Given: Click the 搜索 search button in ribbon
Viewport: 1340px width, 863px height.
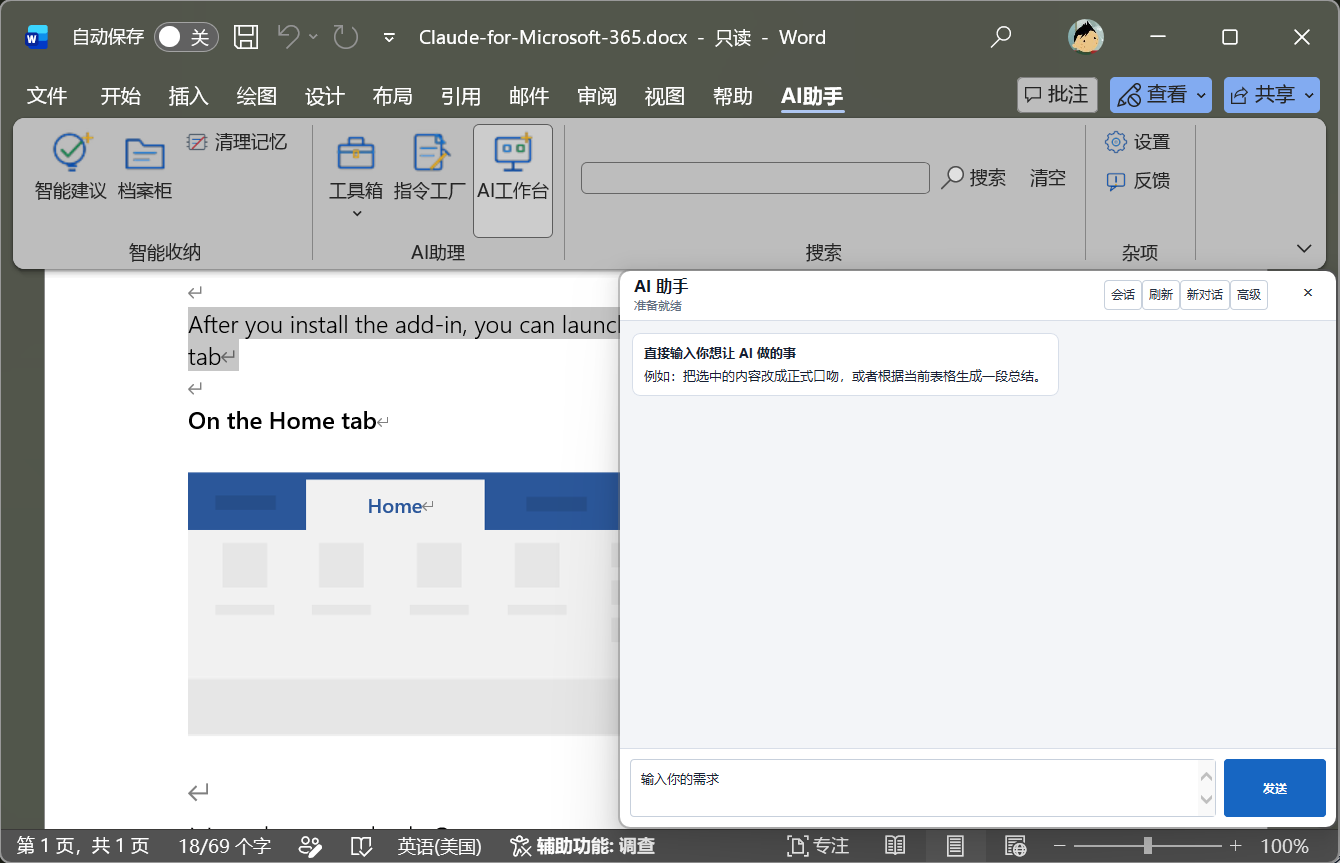Looking at the screenshot, I should pyautogui.click(x=974, y=178).
